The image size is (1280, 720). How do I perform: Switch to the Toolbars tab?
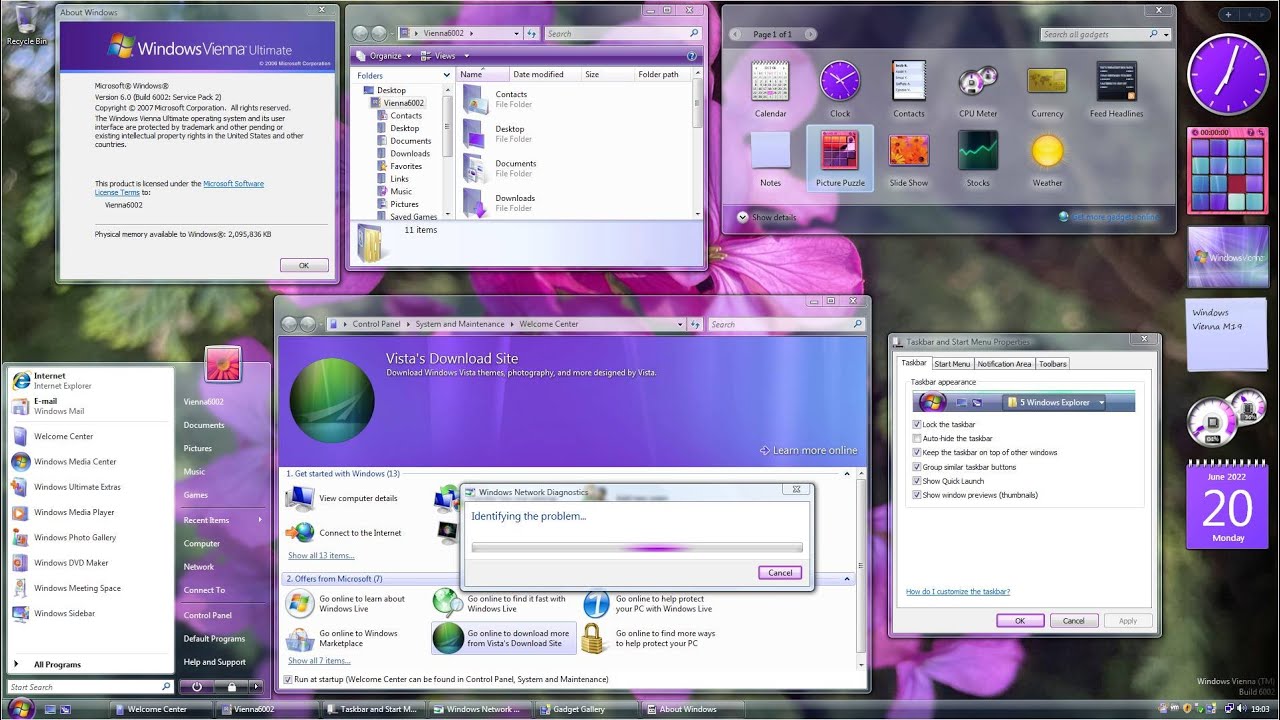[x=1052, y=364]
